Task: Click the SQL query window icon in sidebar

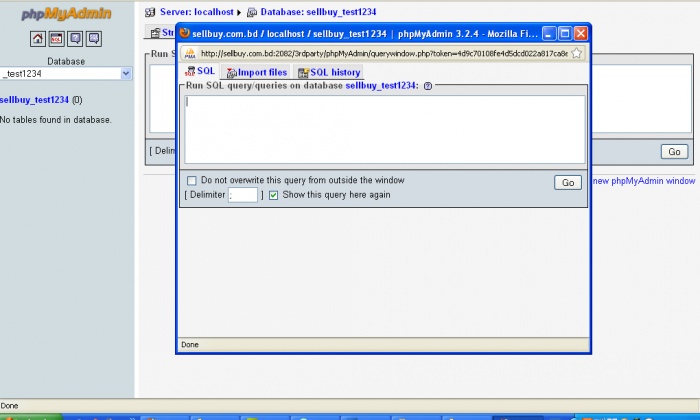Action: pos(56,39)
